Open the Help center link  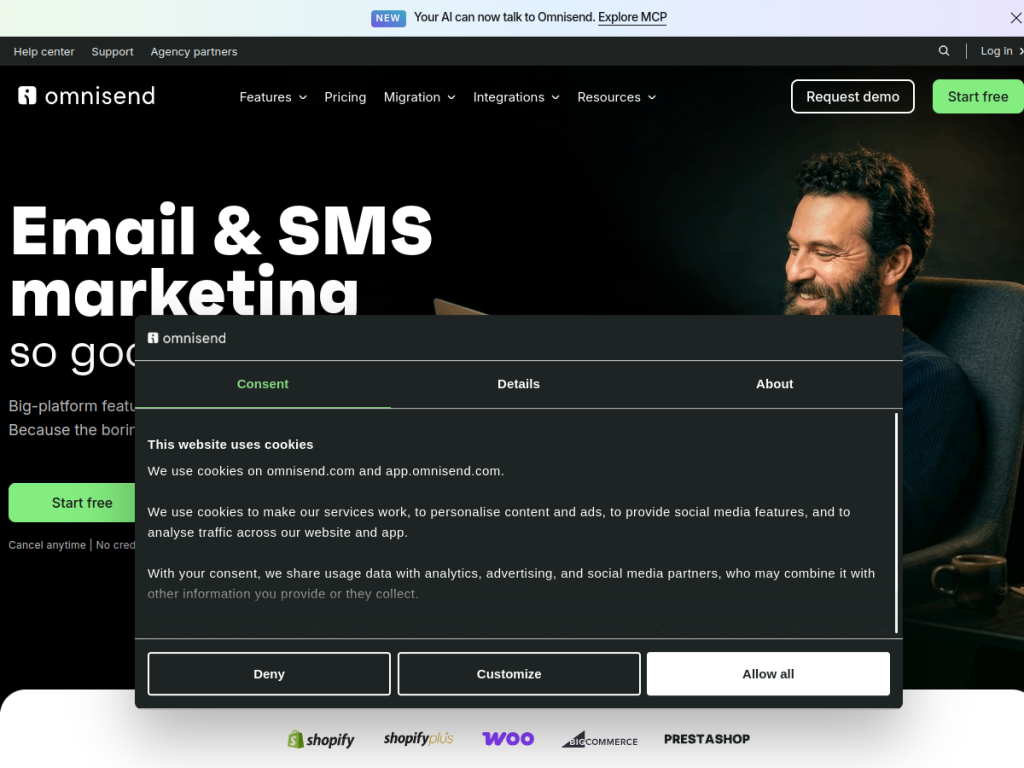(x=44, y=52)
